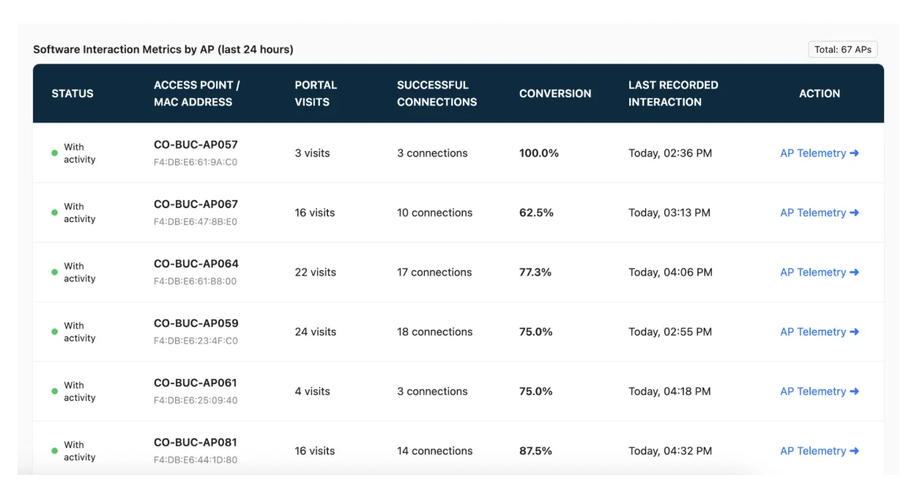This screenshot has height=494, width=920.
Task: Click the arrow icon in the CO-BUC-AP059 row
Action: [854, 332]
